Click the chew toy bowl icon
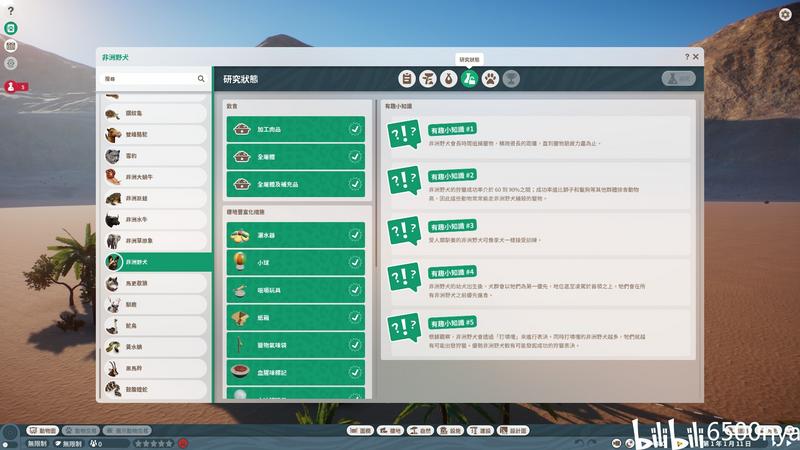 pos(240,290)
